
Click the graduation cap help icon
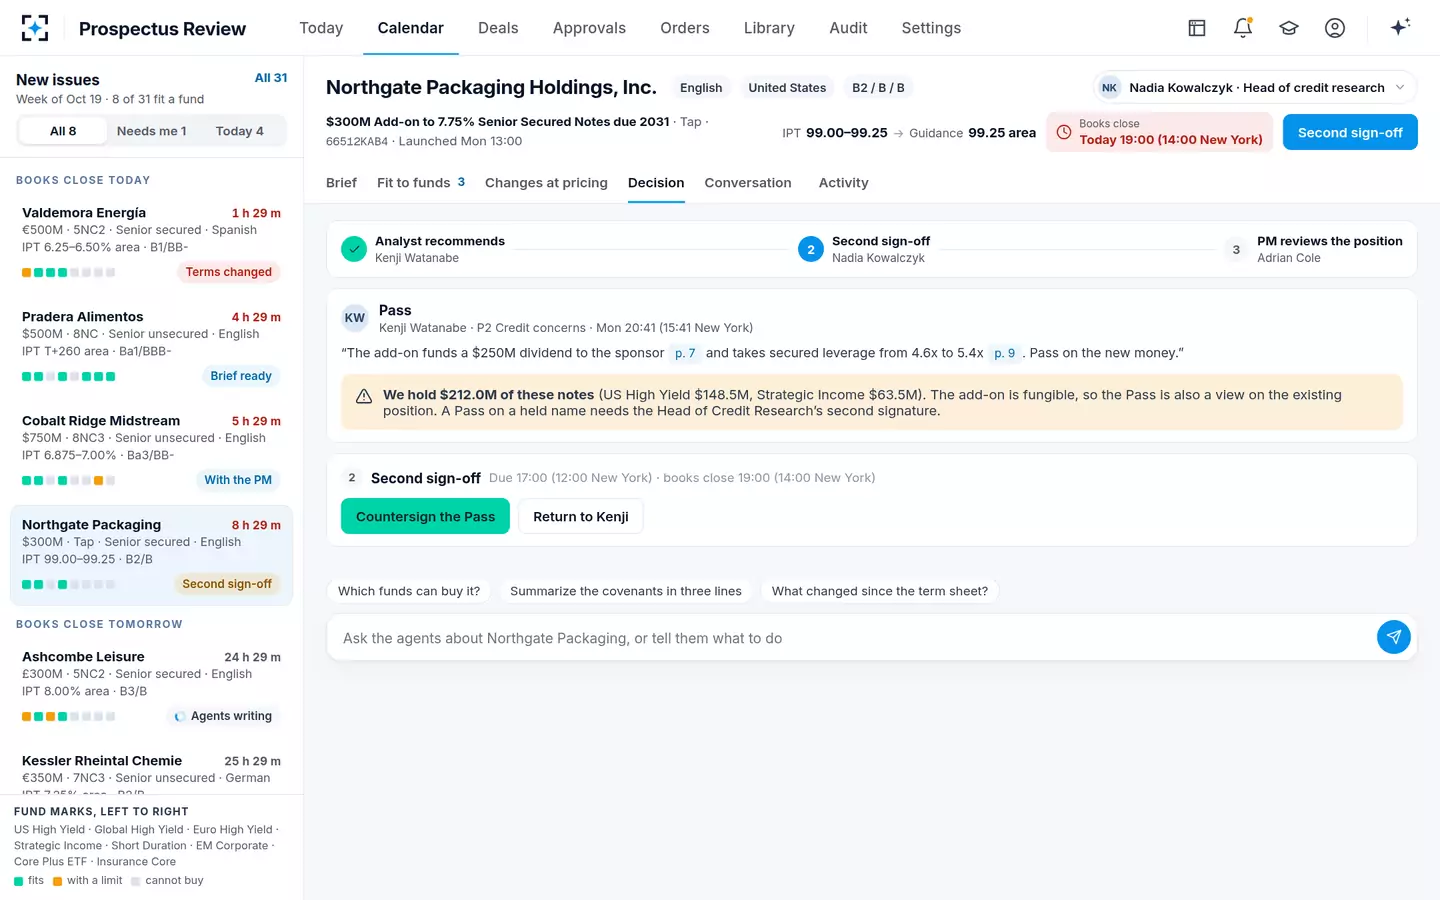[1289, 28]
